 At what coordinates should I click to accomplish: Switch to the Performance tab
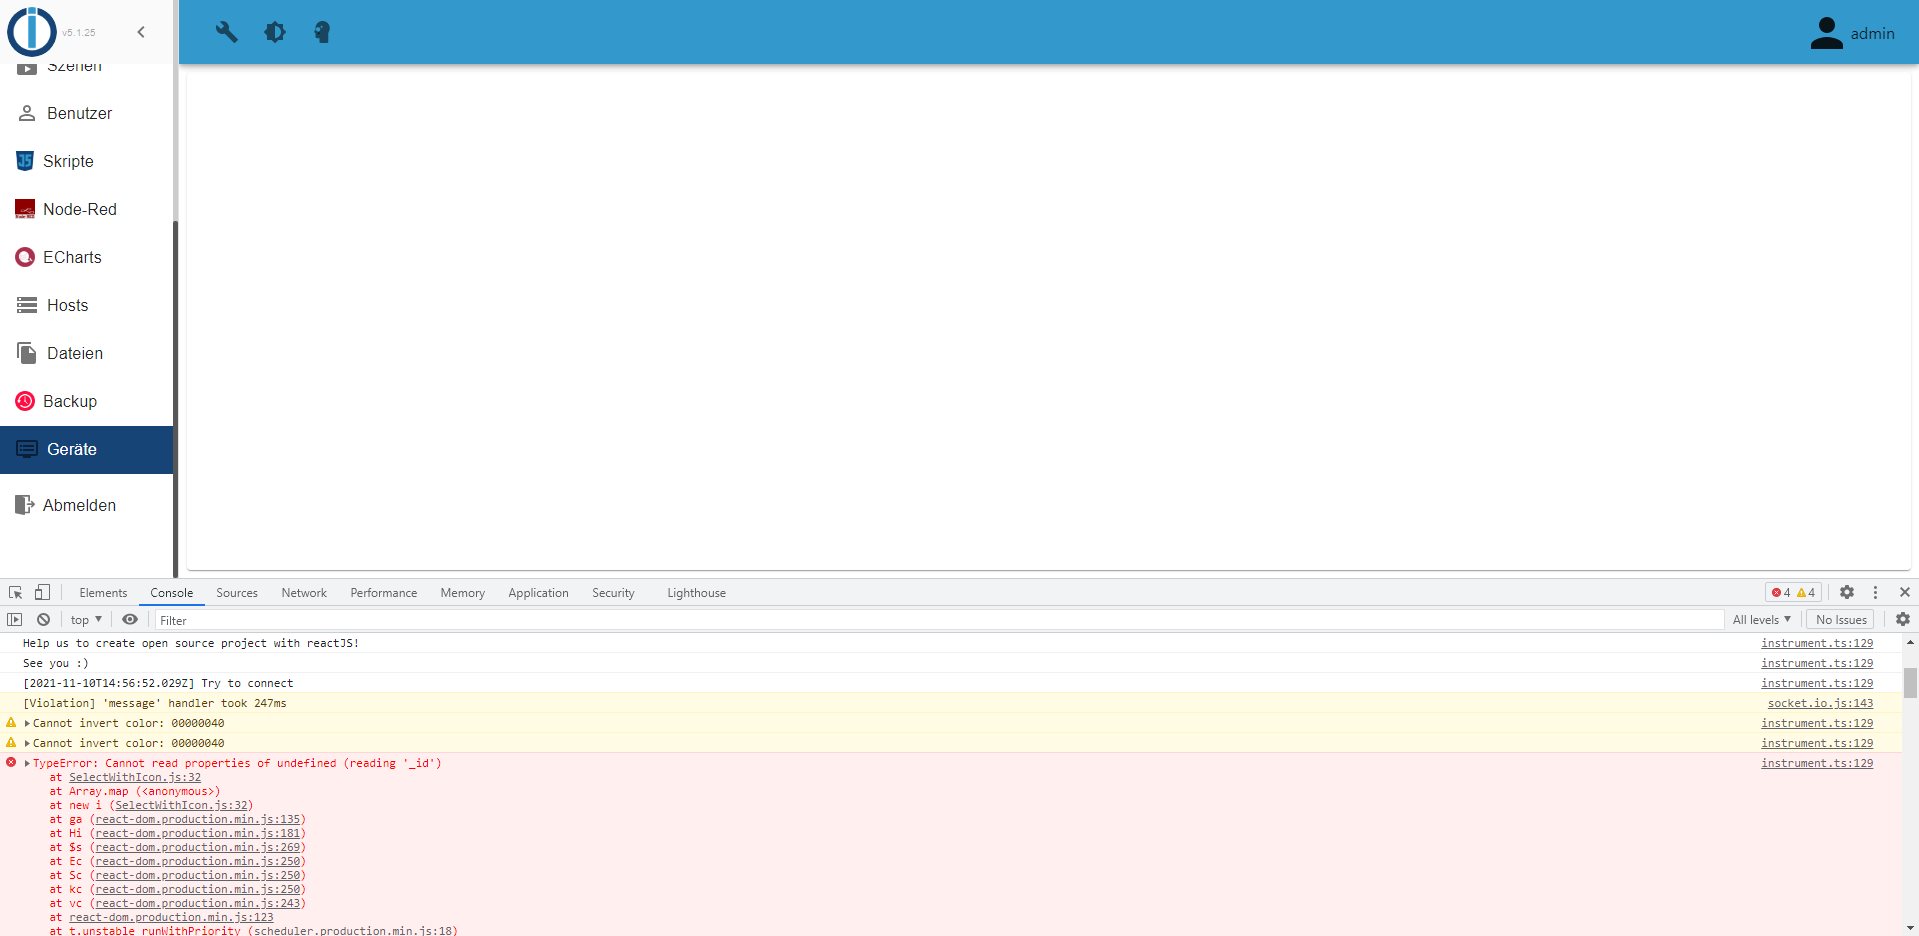click(x=383, y=593)
